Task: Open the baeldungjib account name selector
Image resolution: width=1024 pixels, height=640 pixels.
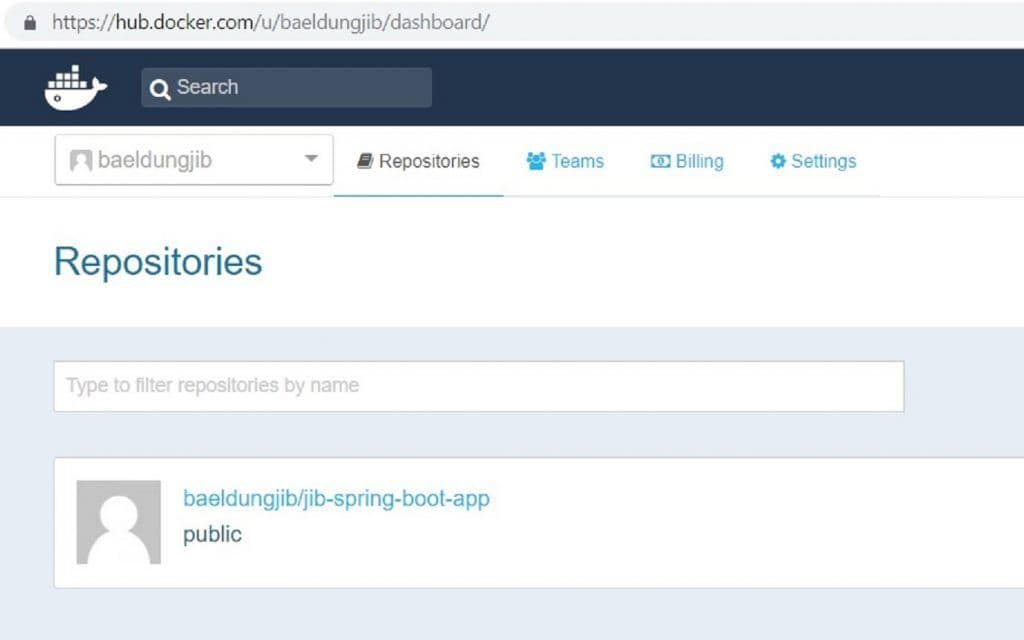Action: 155,160
